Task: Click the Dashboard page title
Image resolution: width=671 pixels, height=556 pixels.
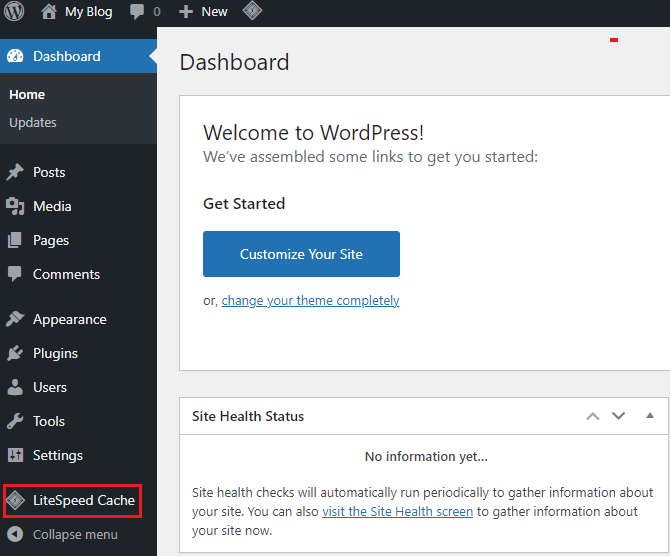Action: [x=234, y=62]
